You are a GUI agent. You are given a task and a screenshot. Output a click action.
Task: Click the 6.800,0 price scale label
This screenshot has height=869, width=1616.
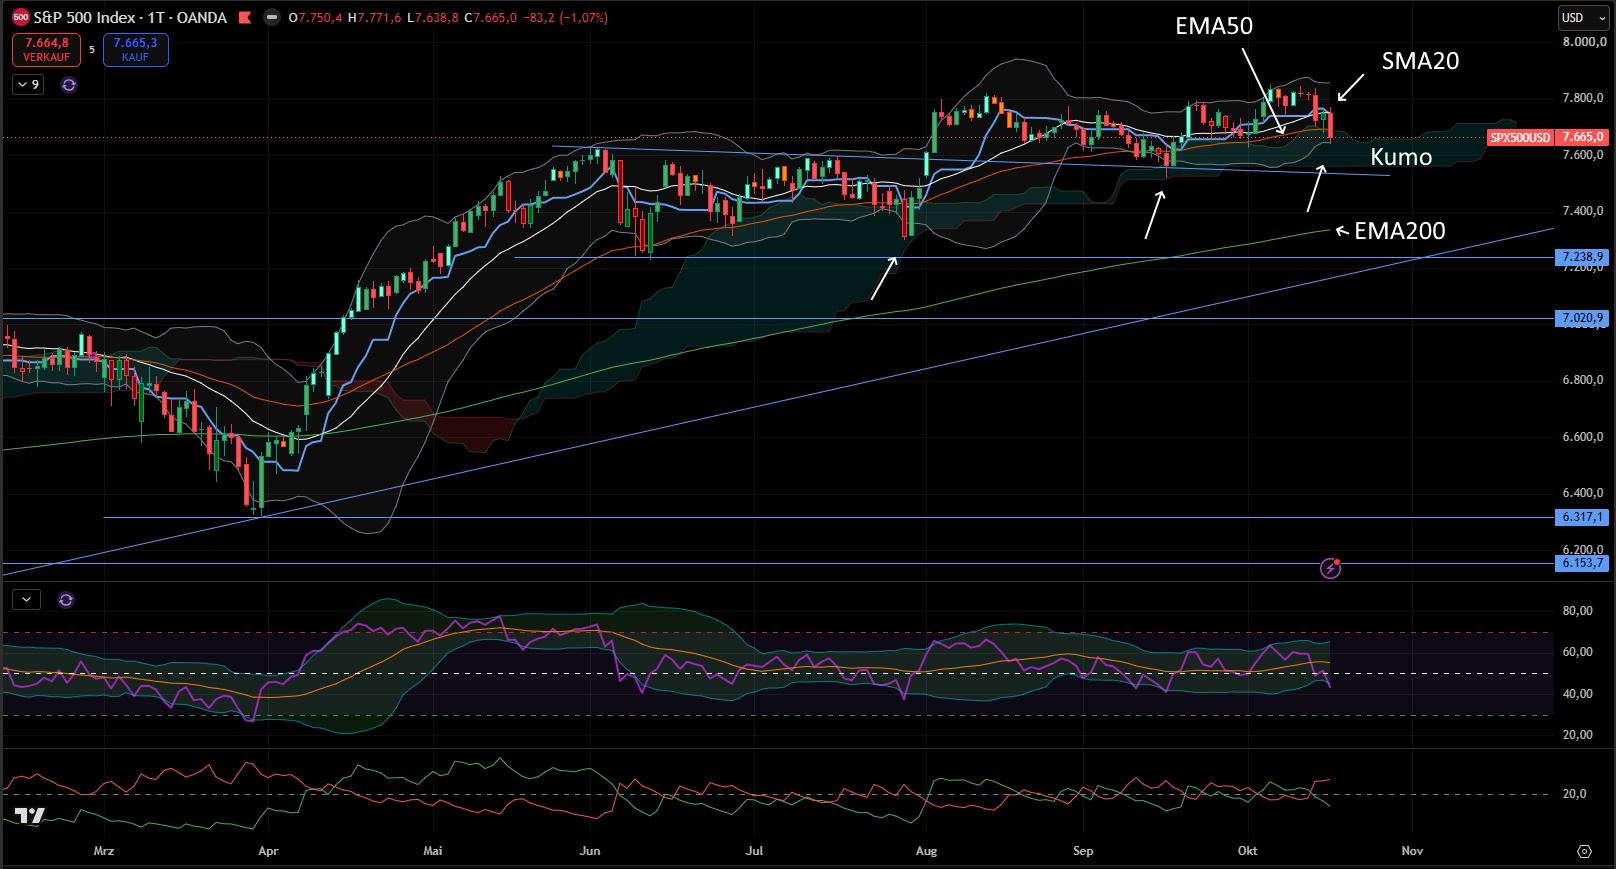(1584, 380)
